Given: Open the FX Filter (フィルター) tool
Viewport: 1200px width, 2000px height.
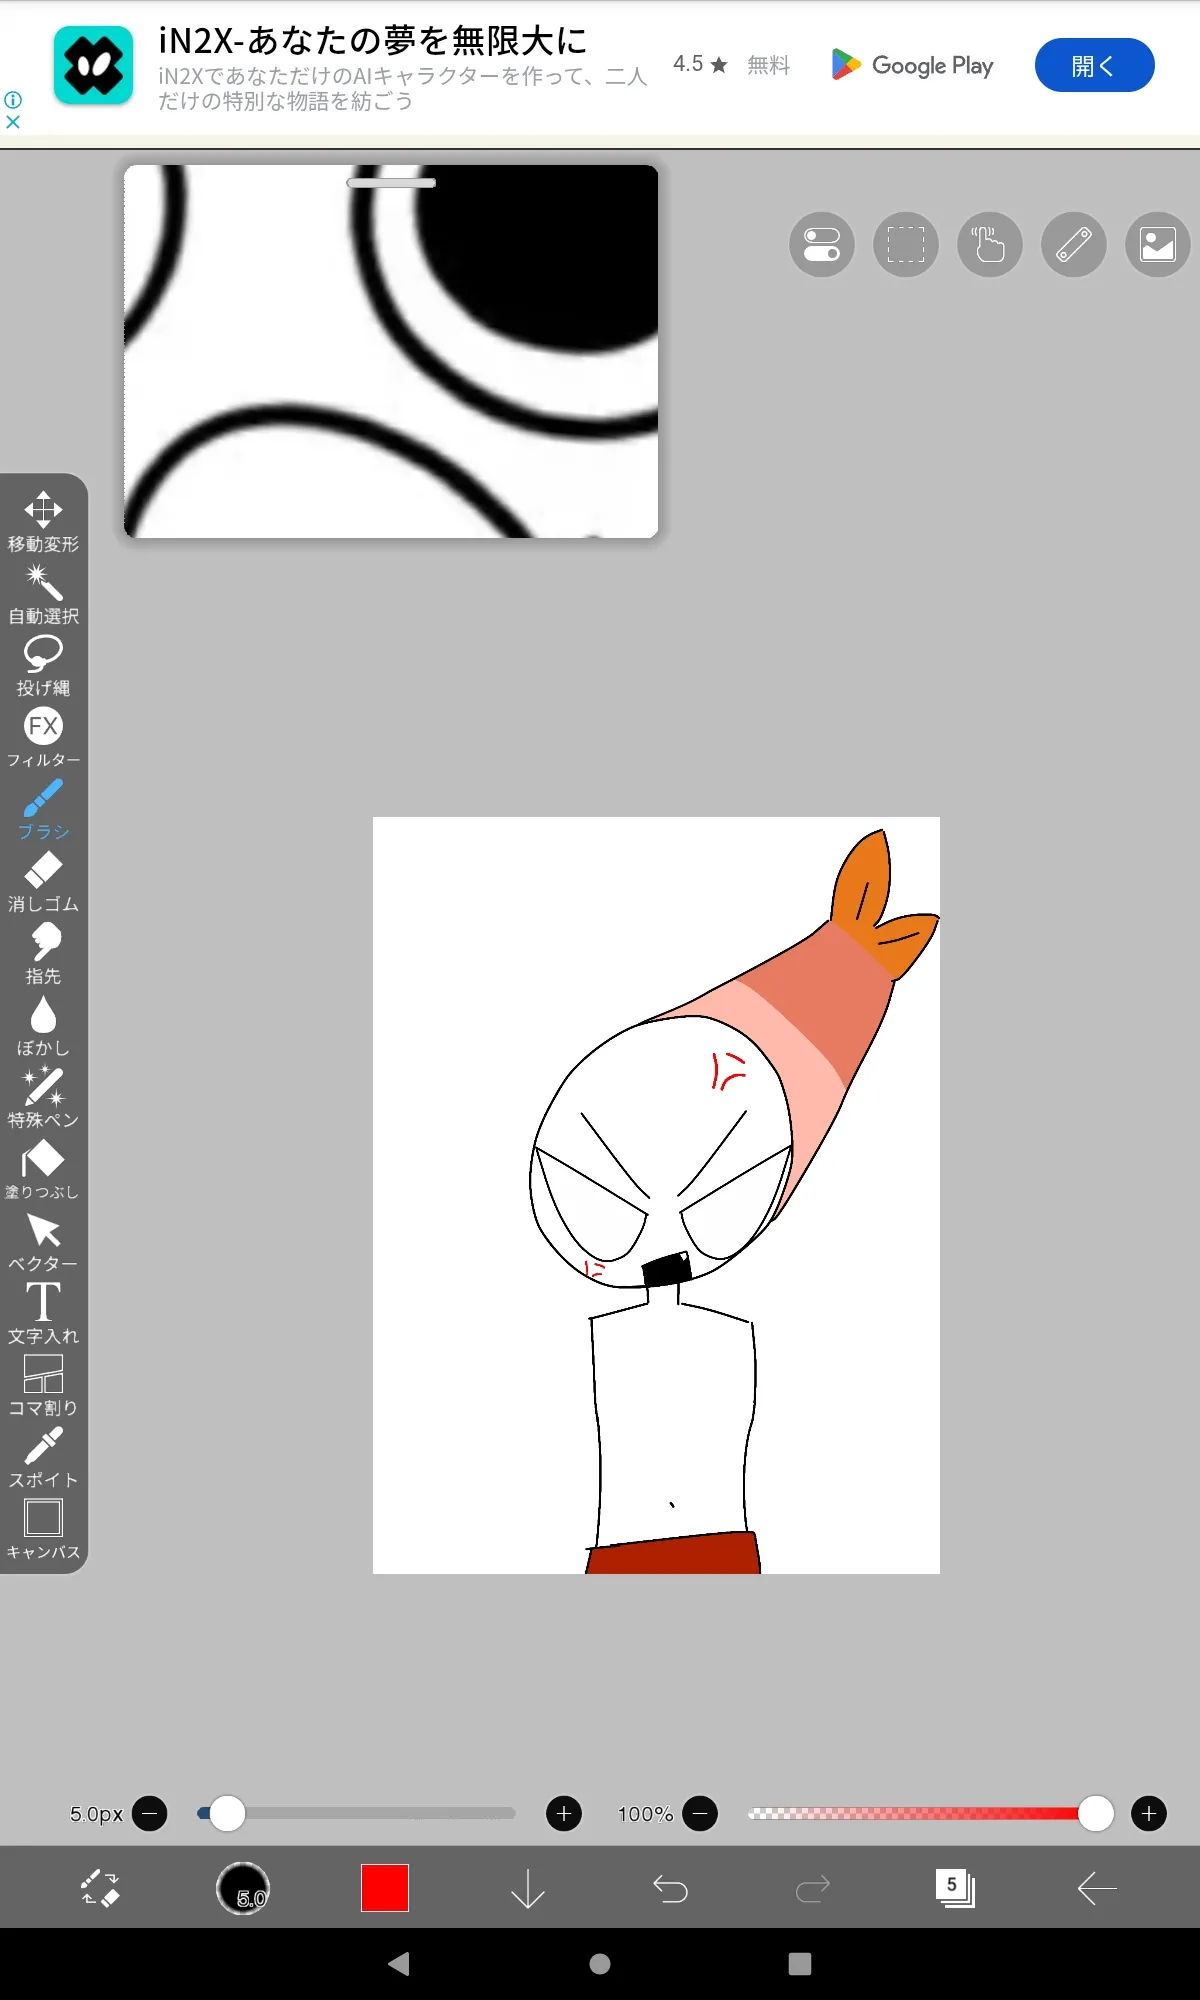Looking at the screenshot, I should pos(43,737).
